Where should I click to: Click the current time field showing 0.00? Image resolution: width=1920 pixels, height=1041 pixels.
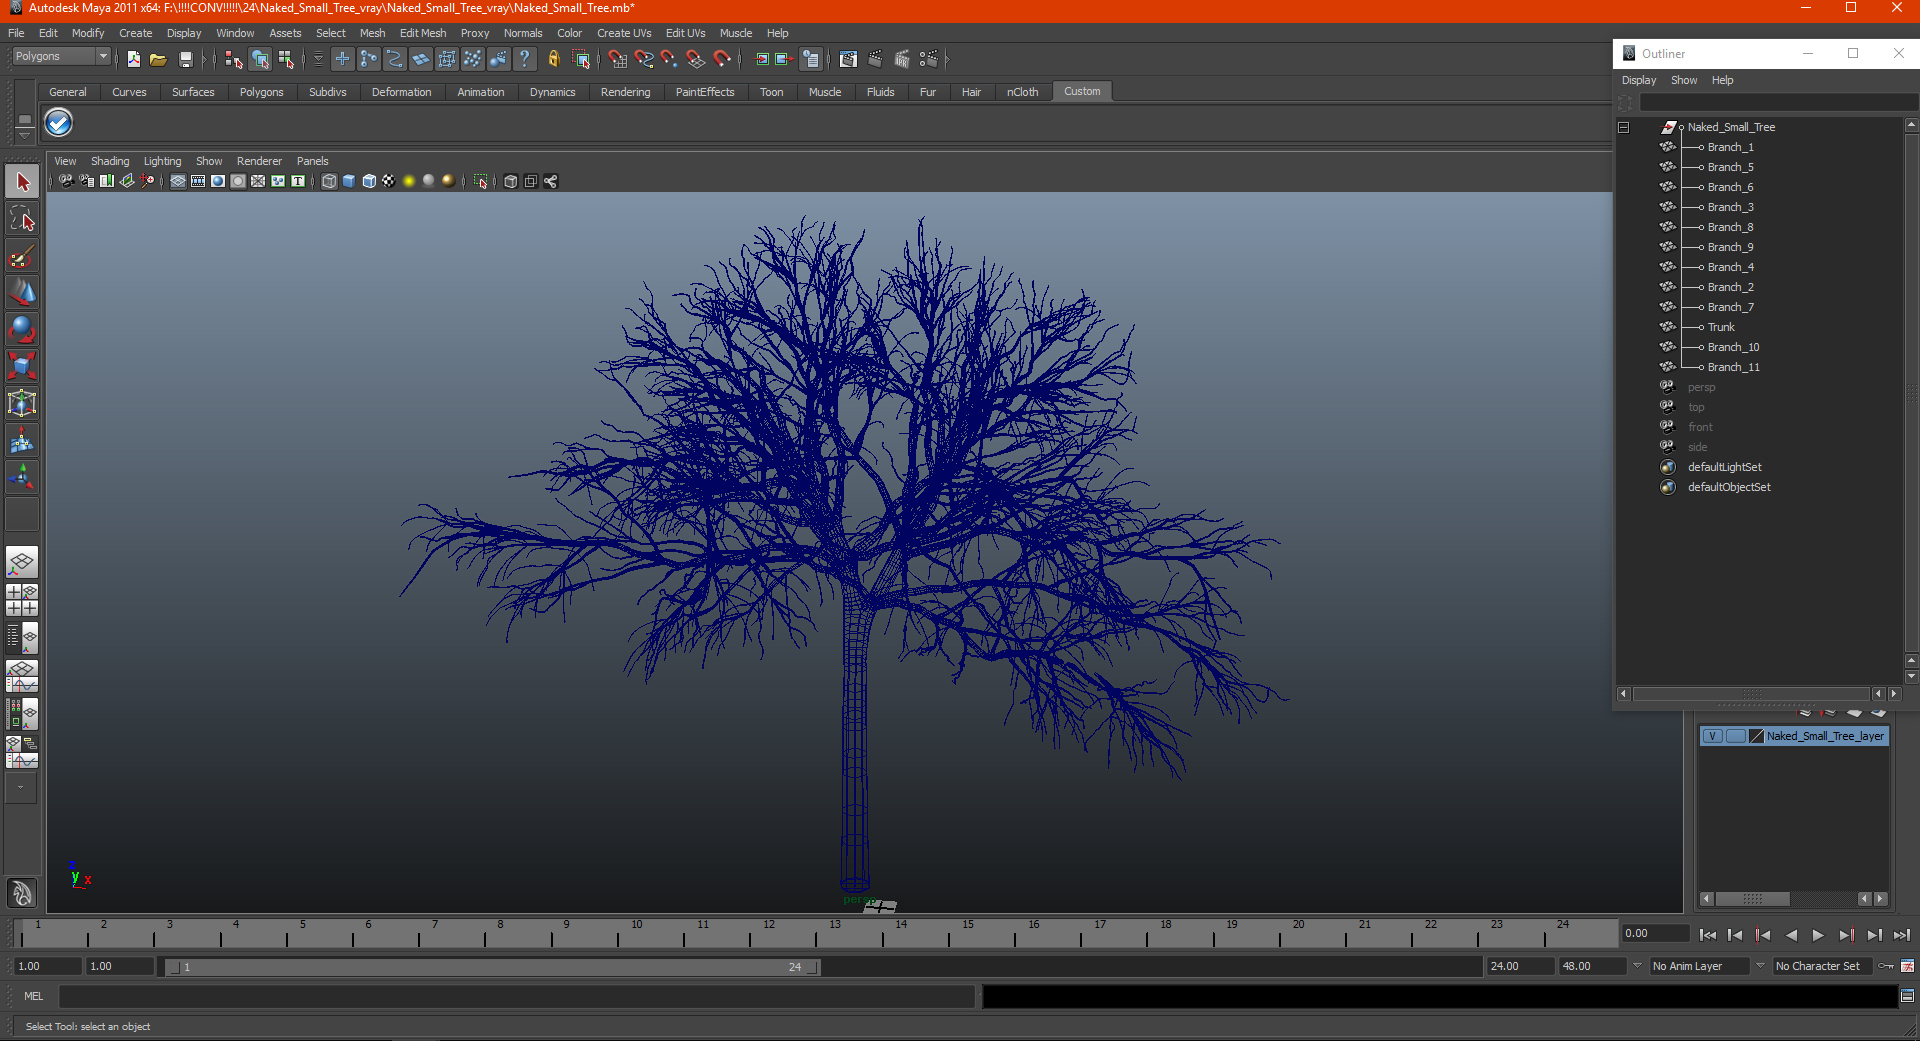(x=1655, y=933)
